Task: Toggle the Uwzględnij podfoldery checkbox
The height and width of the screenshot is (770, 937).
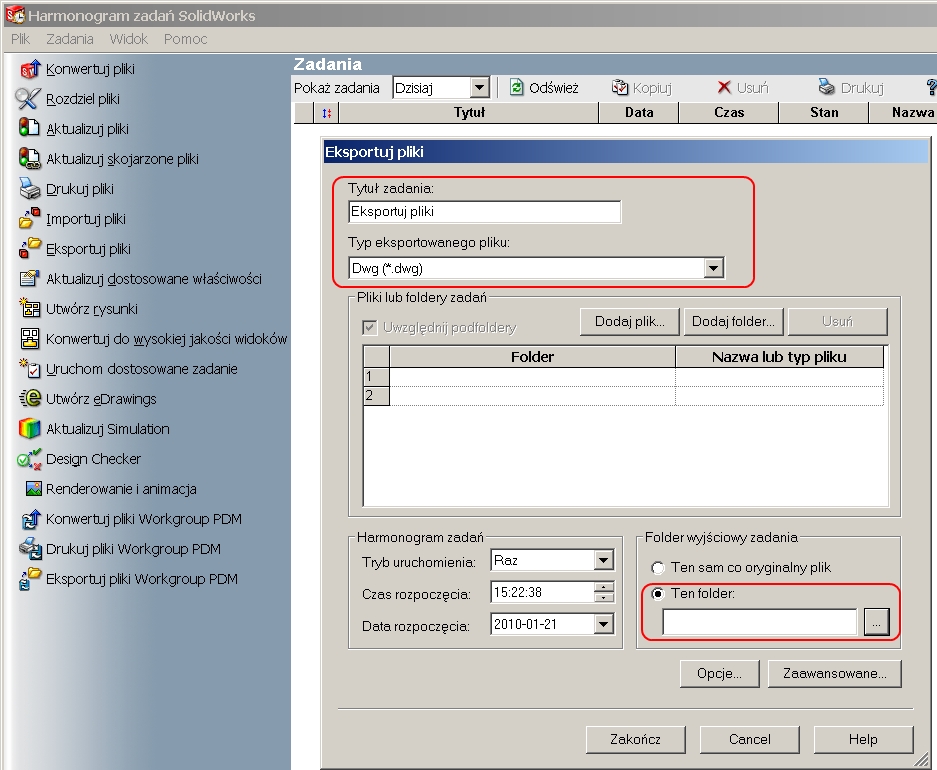Action: 370,327
